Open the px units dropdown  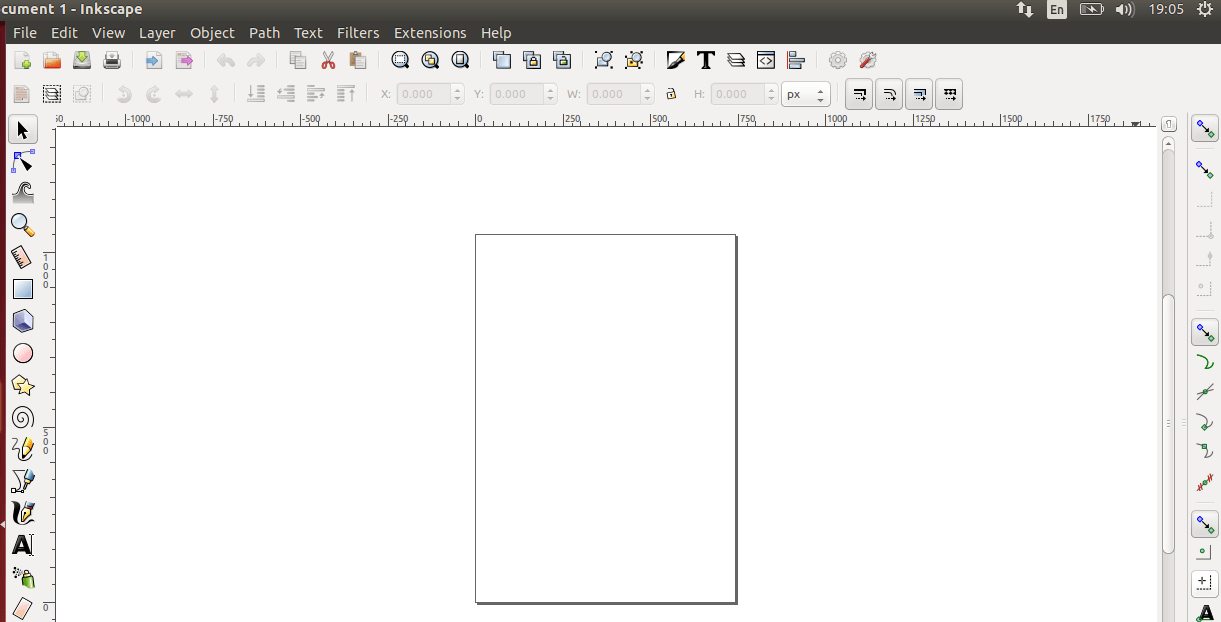click(x=806, y=93)
